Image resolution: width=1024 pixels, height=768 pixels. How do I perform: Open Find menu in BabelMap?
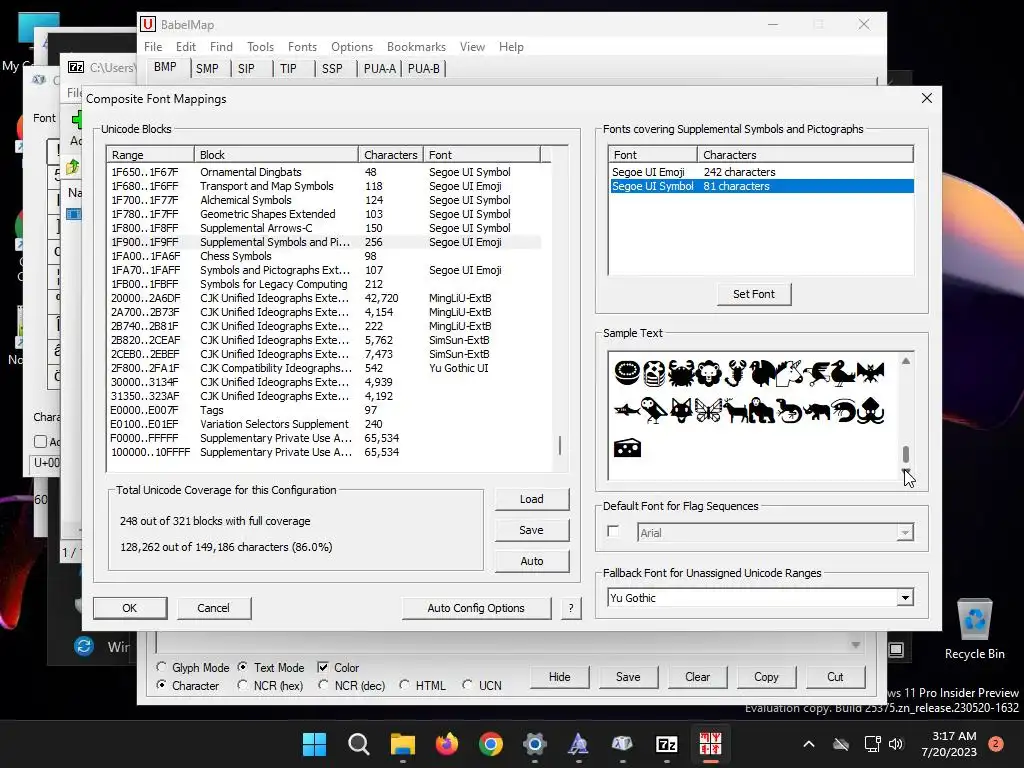tap(221, 47)
